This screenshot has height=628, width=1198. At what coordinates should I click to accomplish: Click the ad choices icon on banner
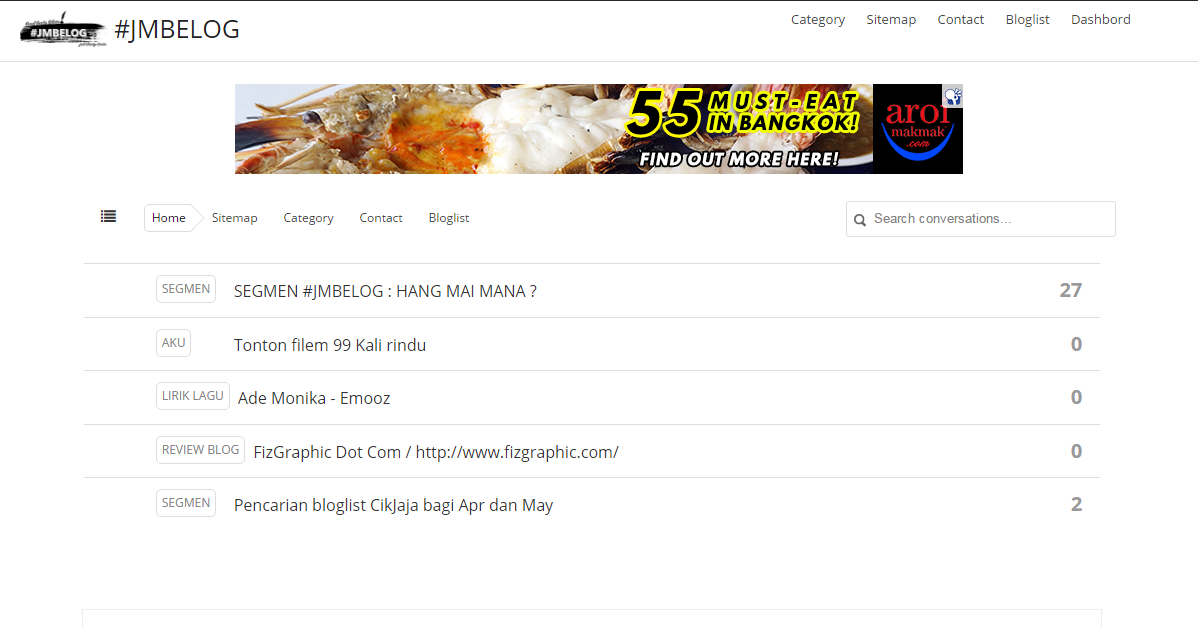pyautogui.click(x=953, y=96)
